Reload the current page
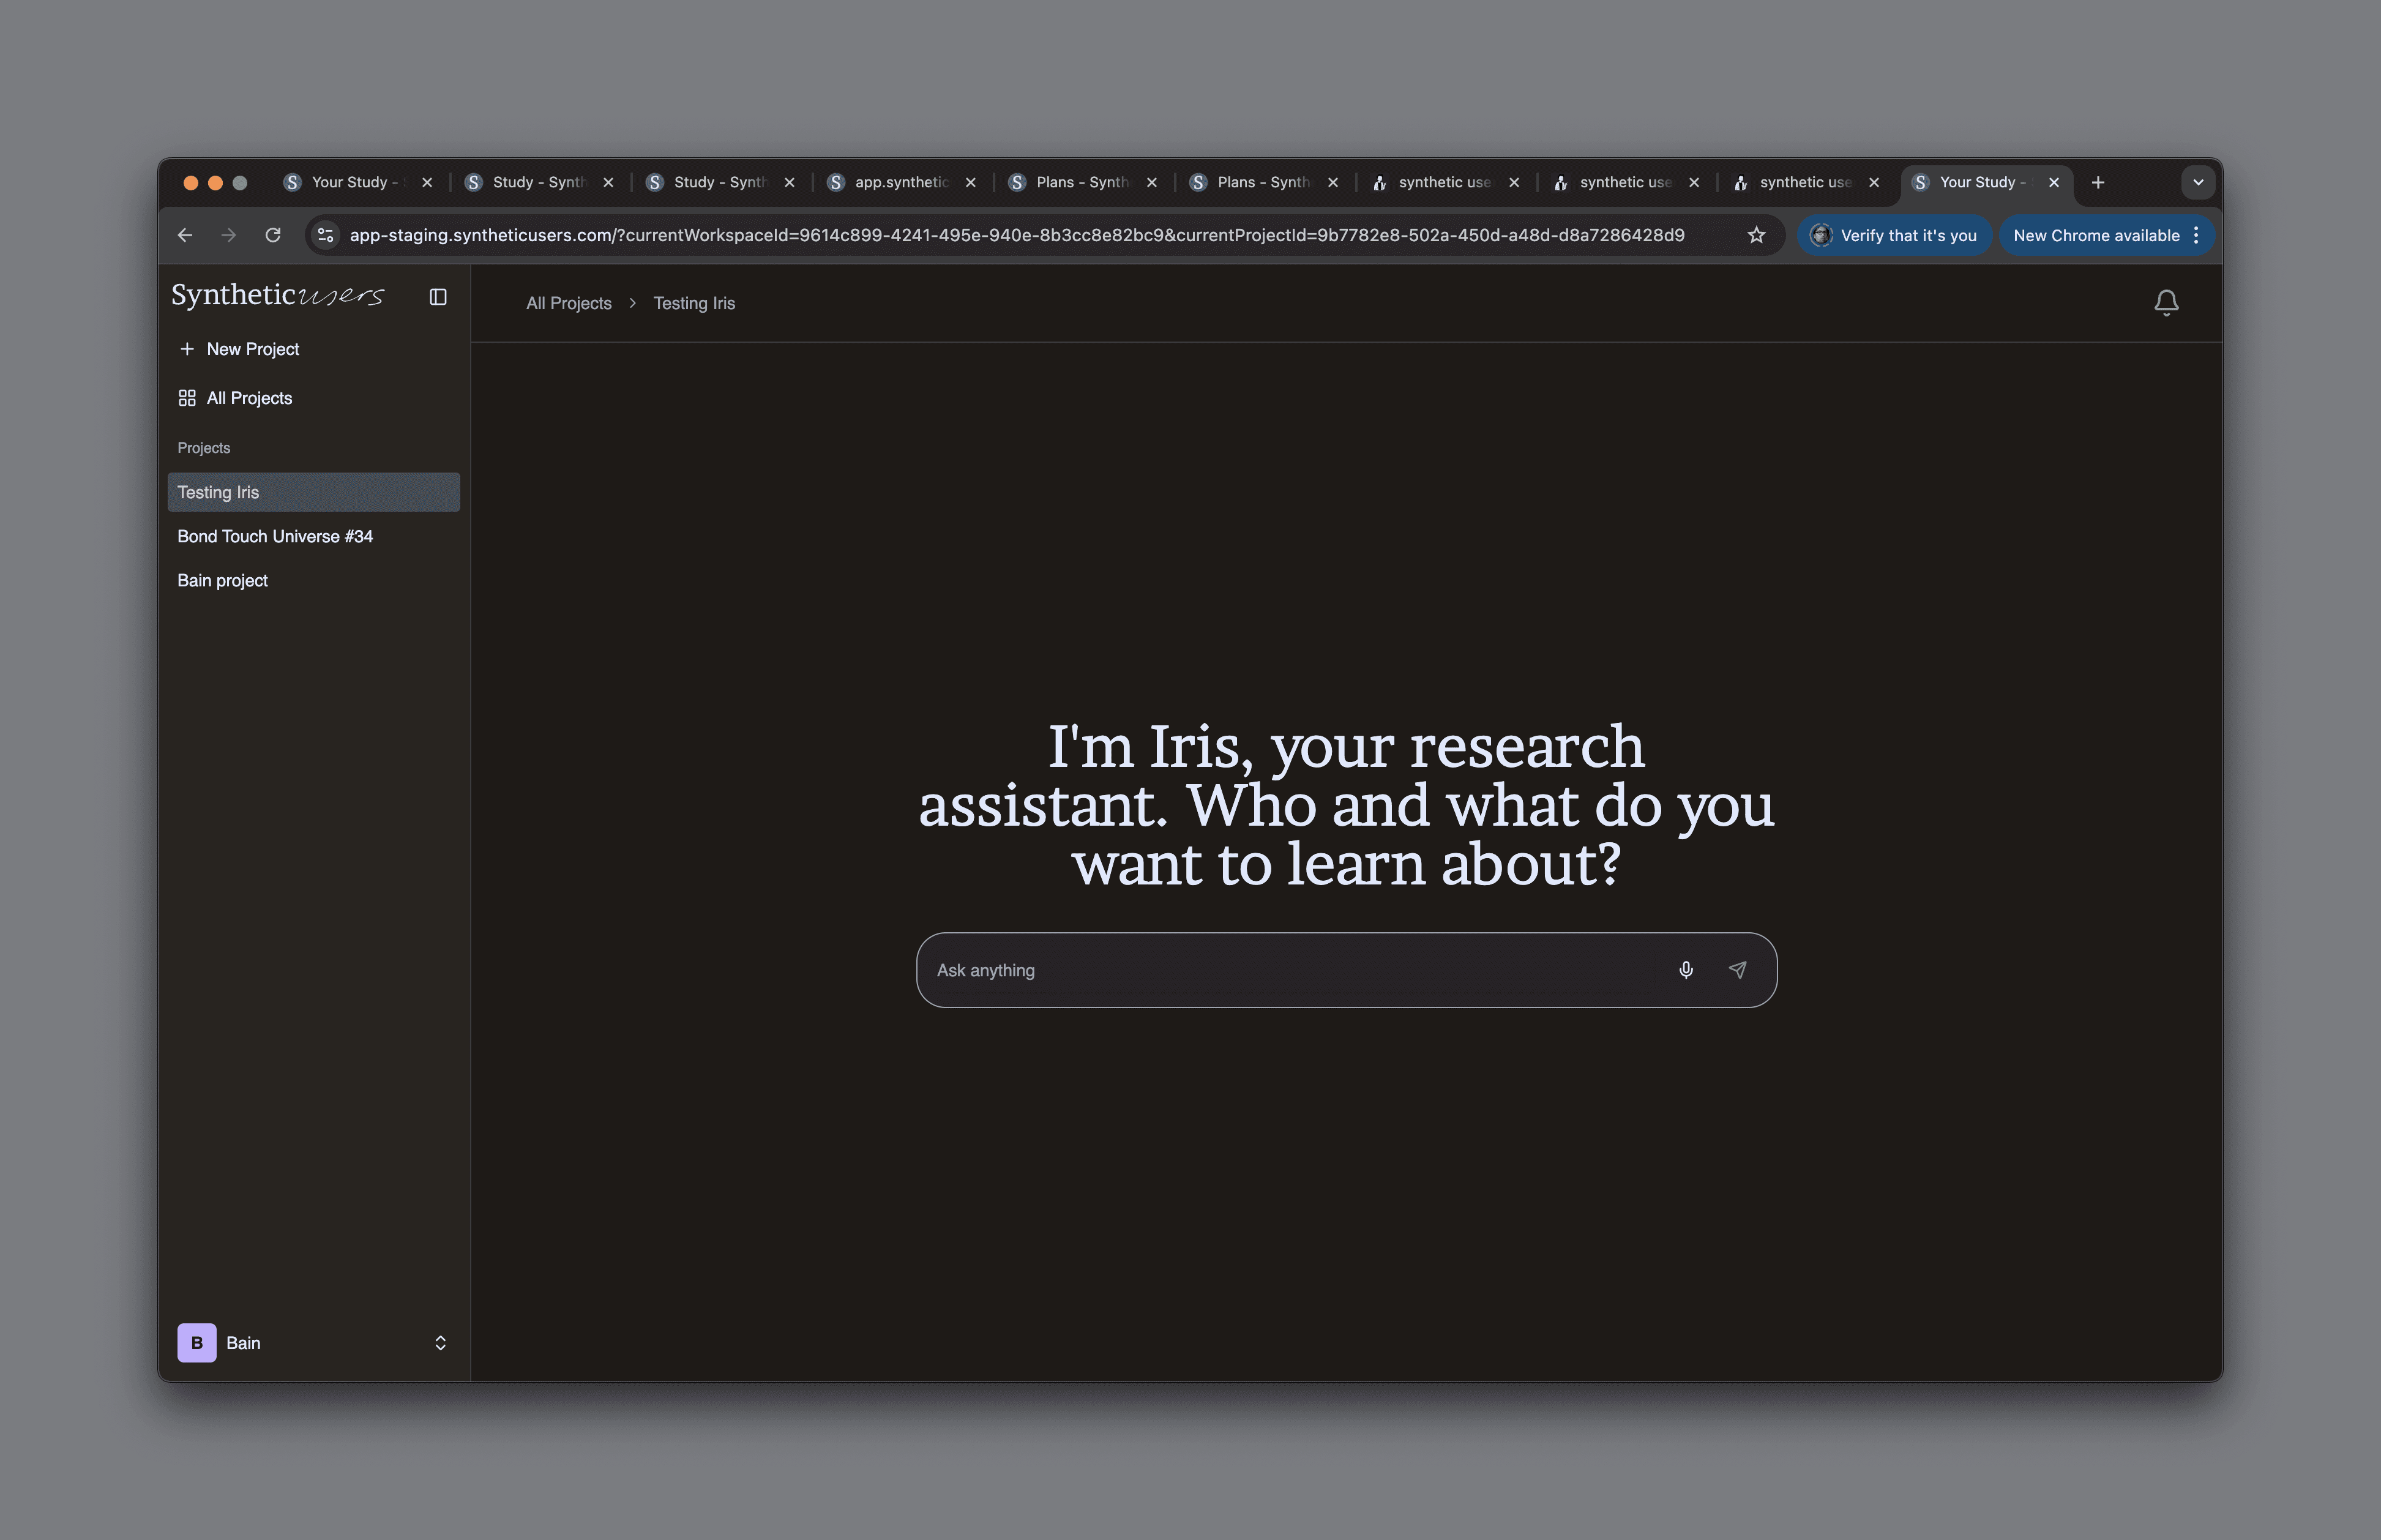The width and height of the screenshot is (2381, 1540). pos(273,235)
